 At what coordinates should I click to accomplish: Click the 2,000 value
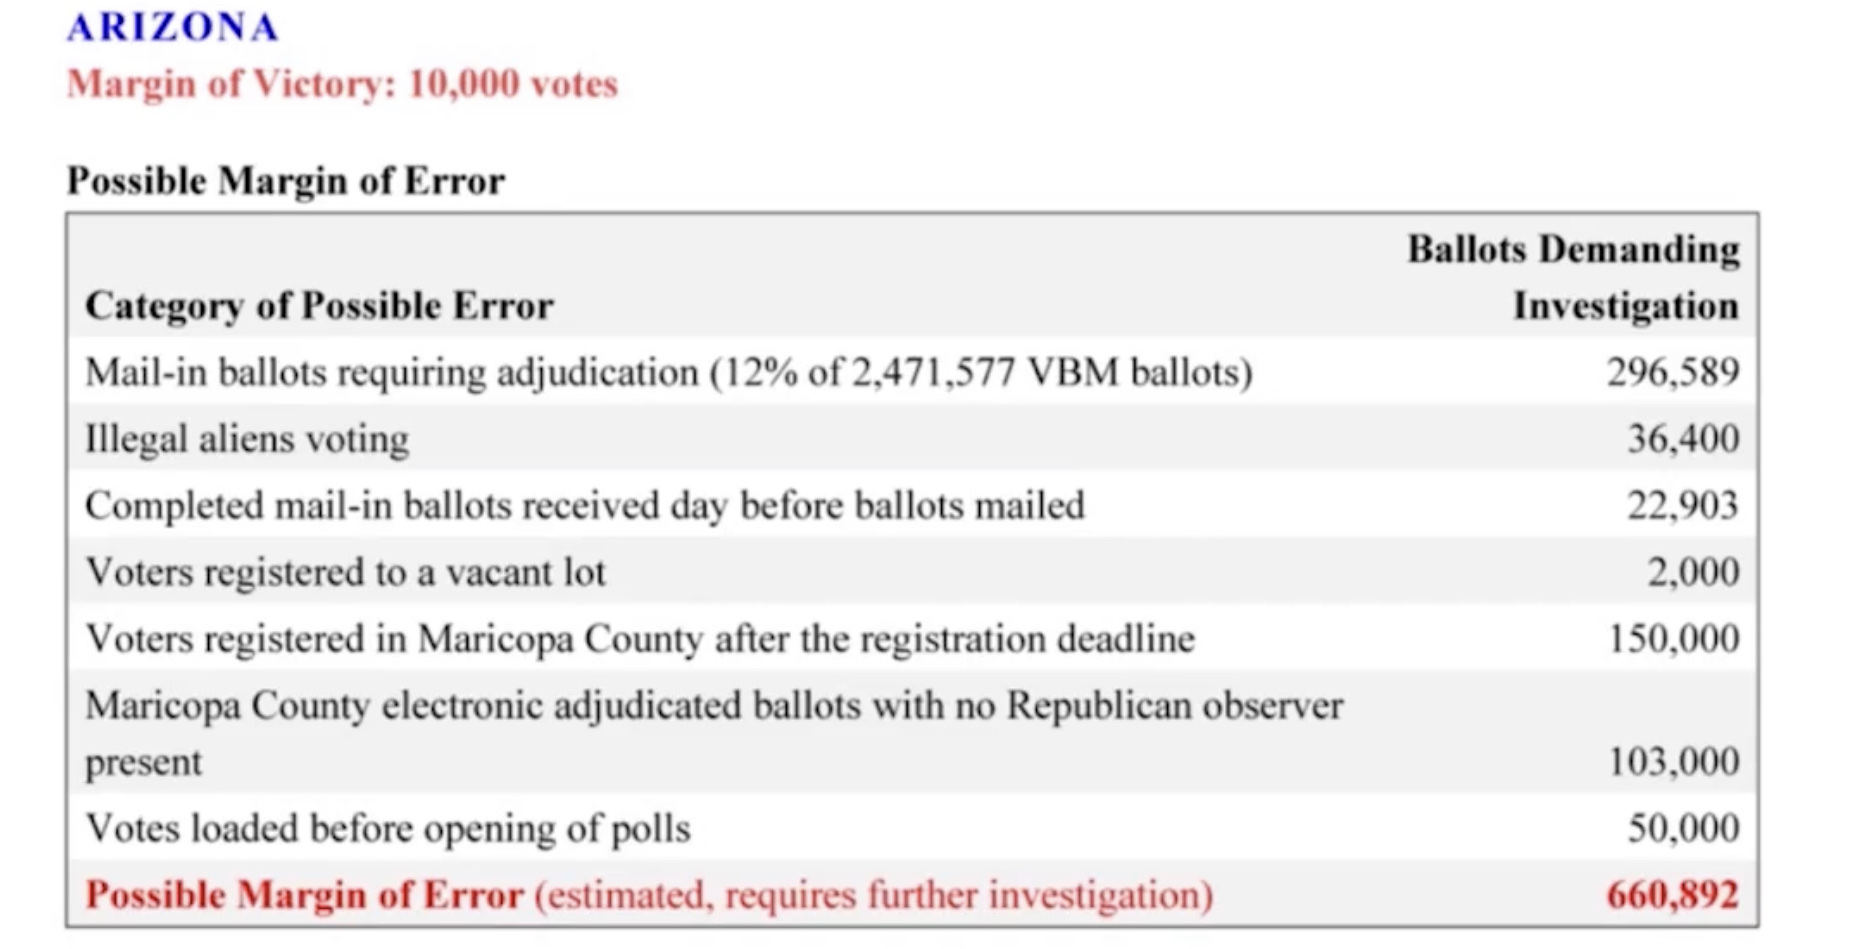click(x=1693, y=572)
